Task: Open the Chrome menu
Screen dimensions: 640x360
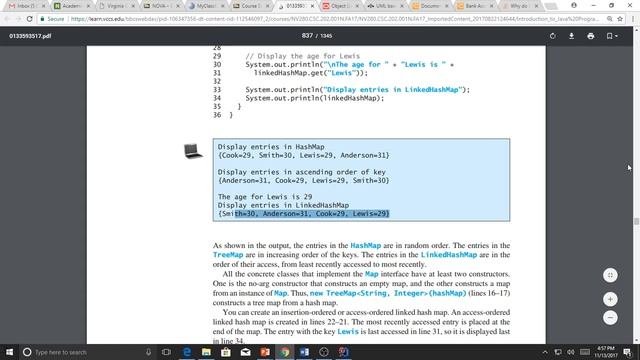Action: point(633,19)
